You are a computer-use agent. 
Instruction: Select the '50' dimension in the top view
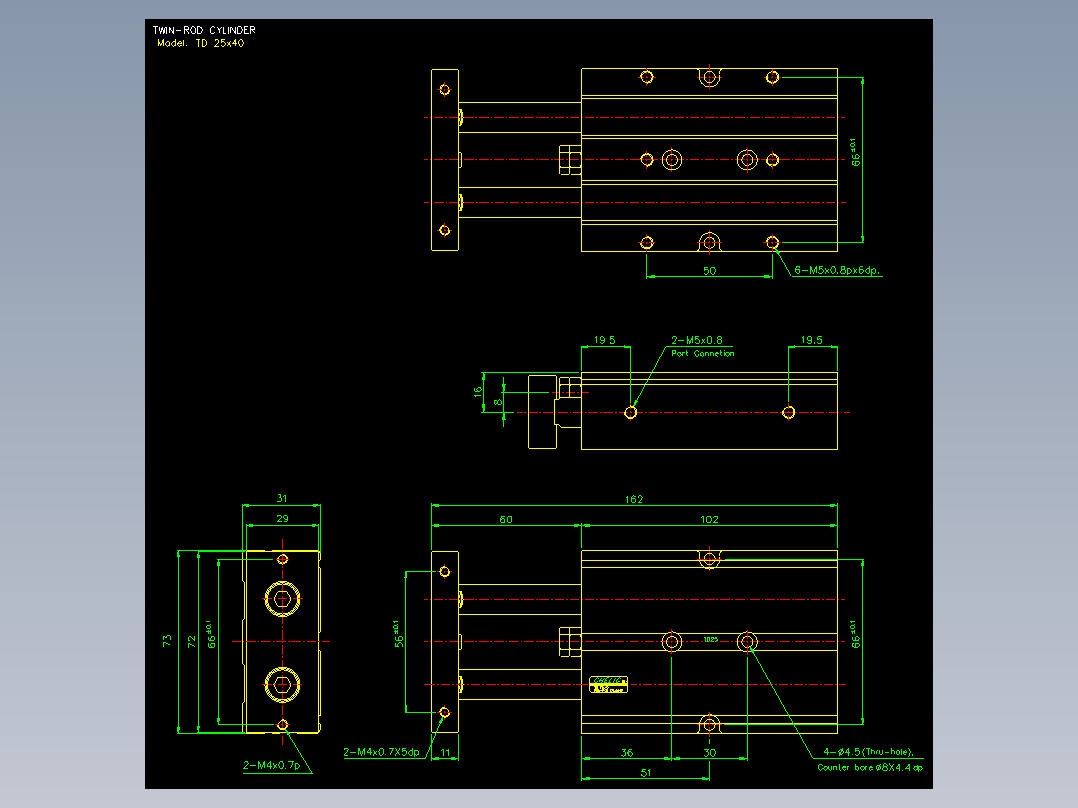(x=710, y=271)
